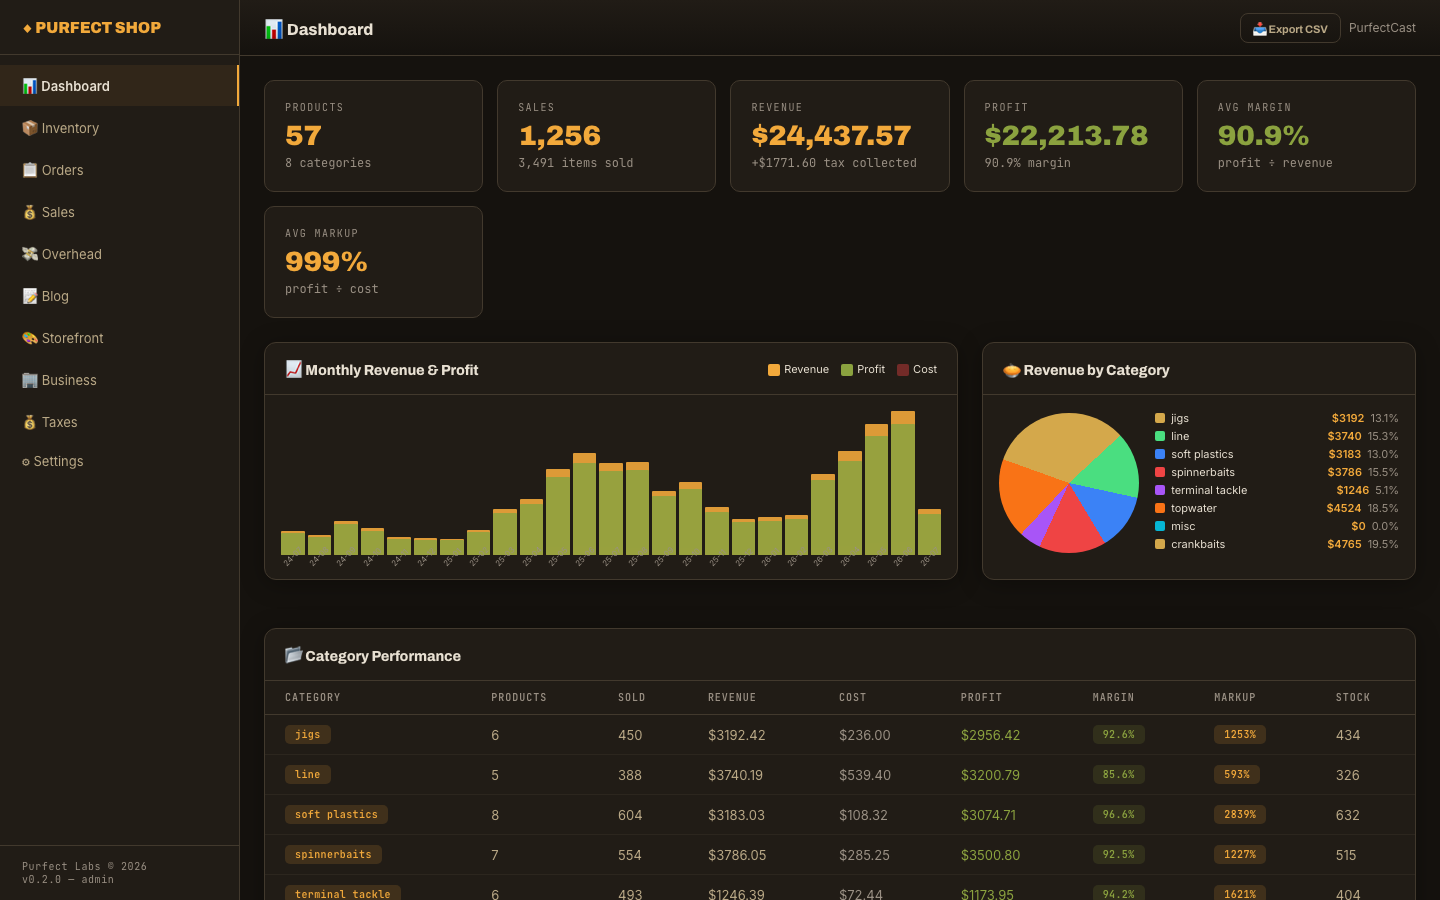Click the Sales money bag icon

pos(30,212)
